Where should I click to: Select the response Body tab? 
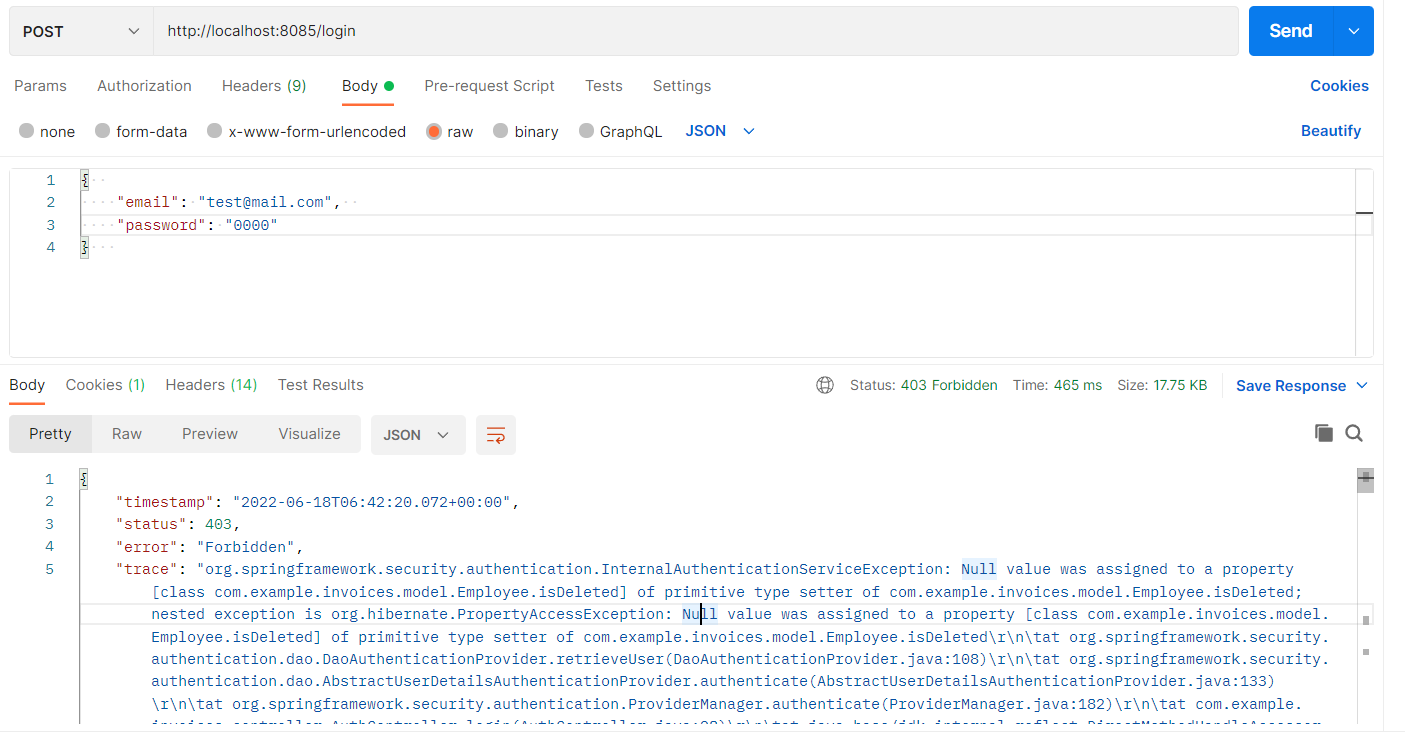[x=27, y=385]
